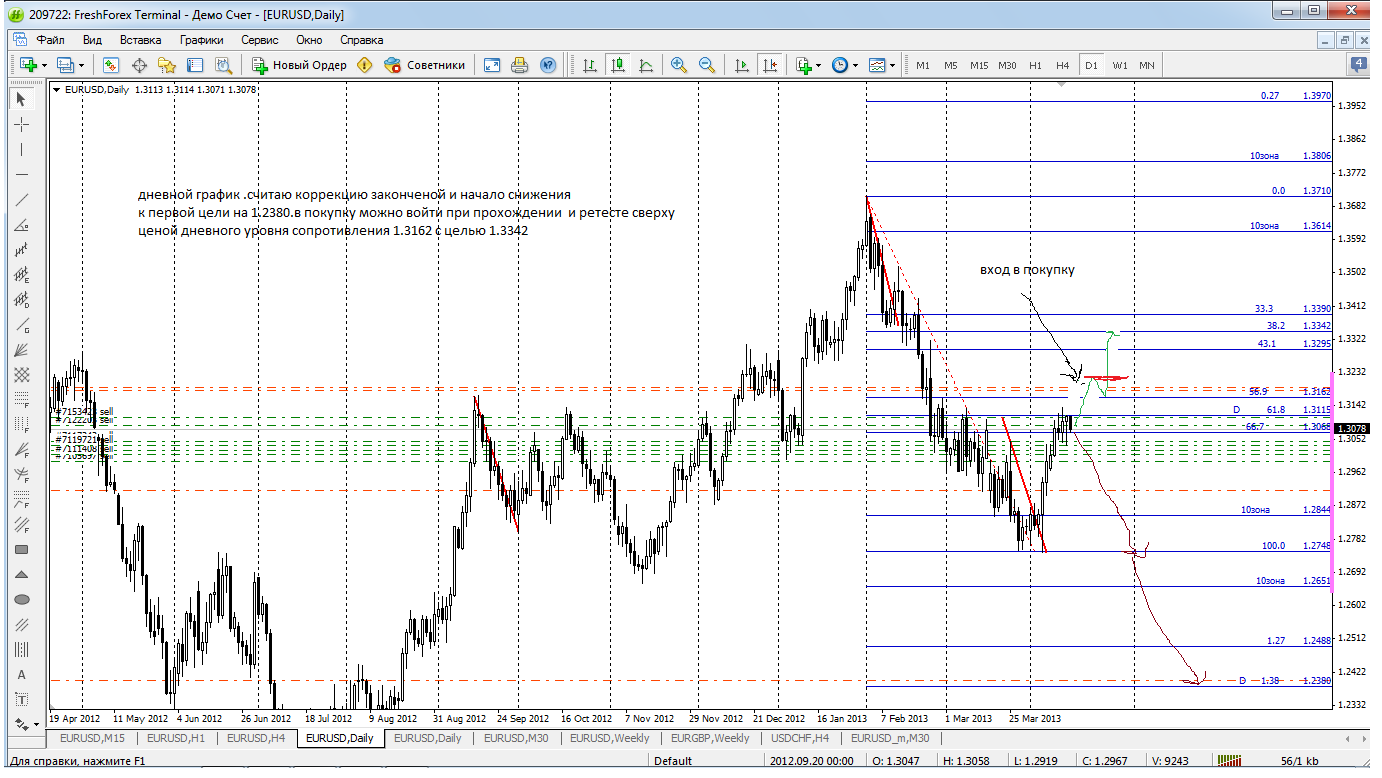Toggle the chart shift option
This screenshot has height=778, width=1382.
pos(769,65)
